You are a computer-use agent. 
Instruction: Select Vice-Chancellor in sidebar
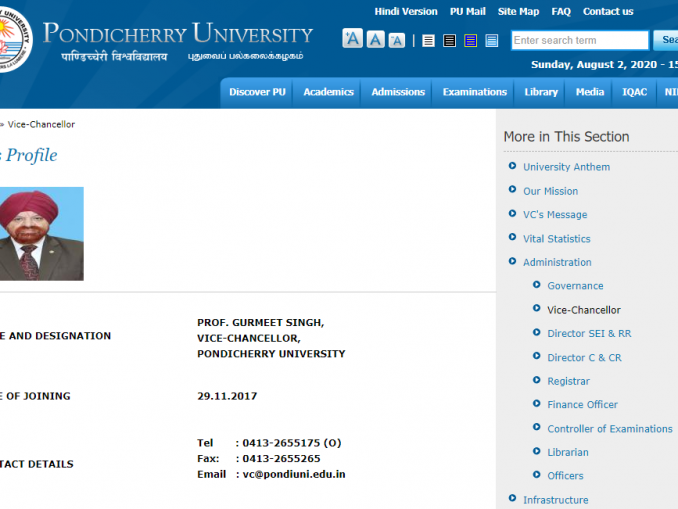click(584, 310)
